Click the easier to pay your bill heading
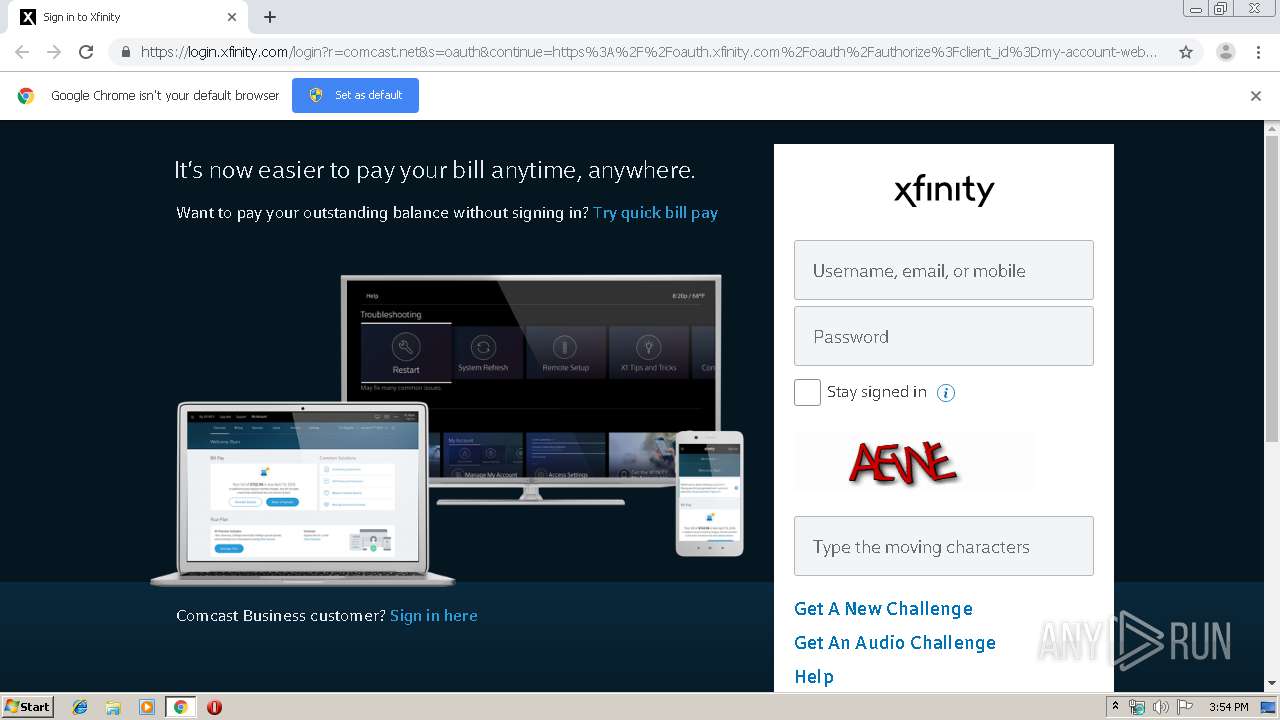The image size is (1280, 720). pos(435,170)
